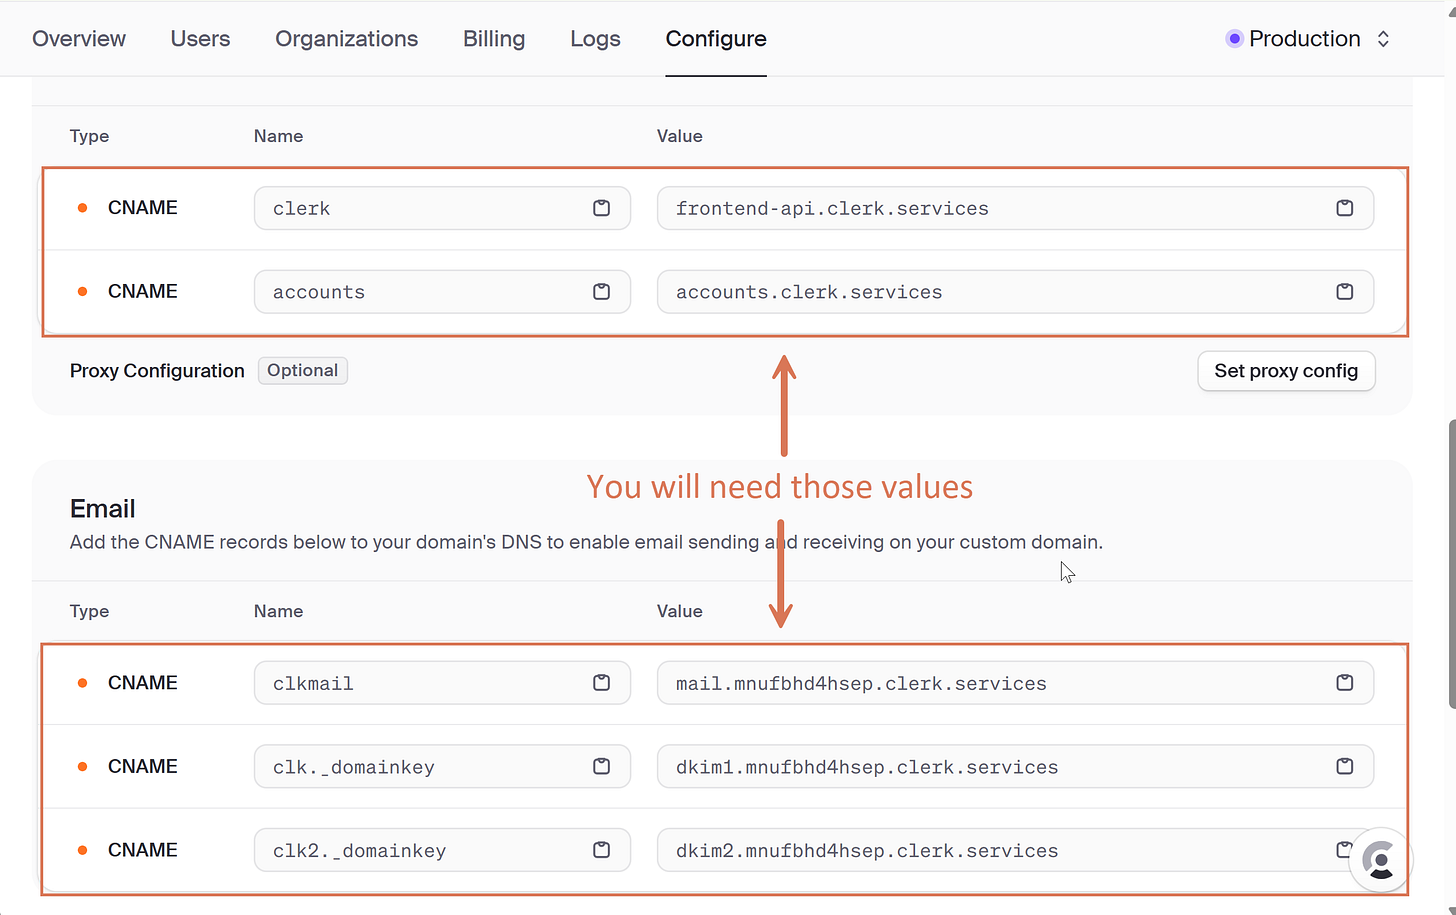Screen dimensions: 1456x915
Task: Click the 'clerk' name field
Action: (x=442, y=208)
